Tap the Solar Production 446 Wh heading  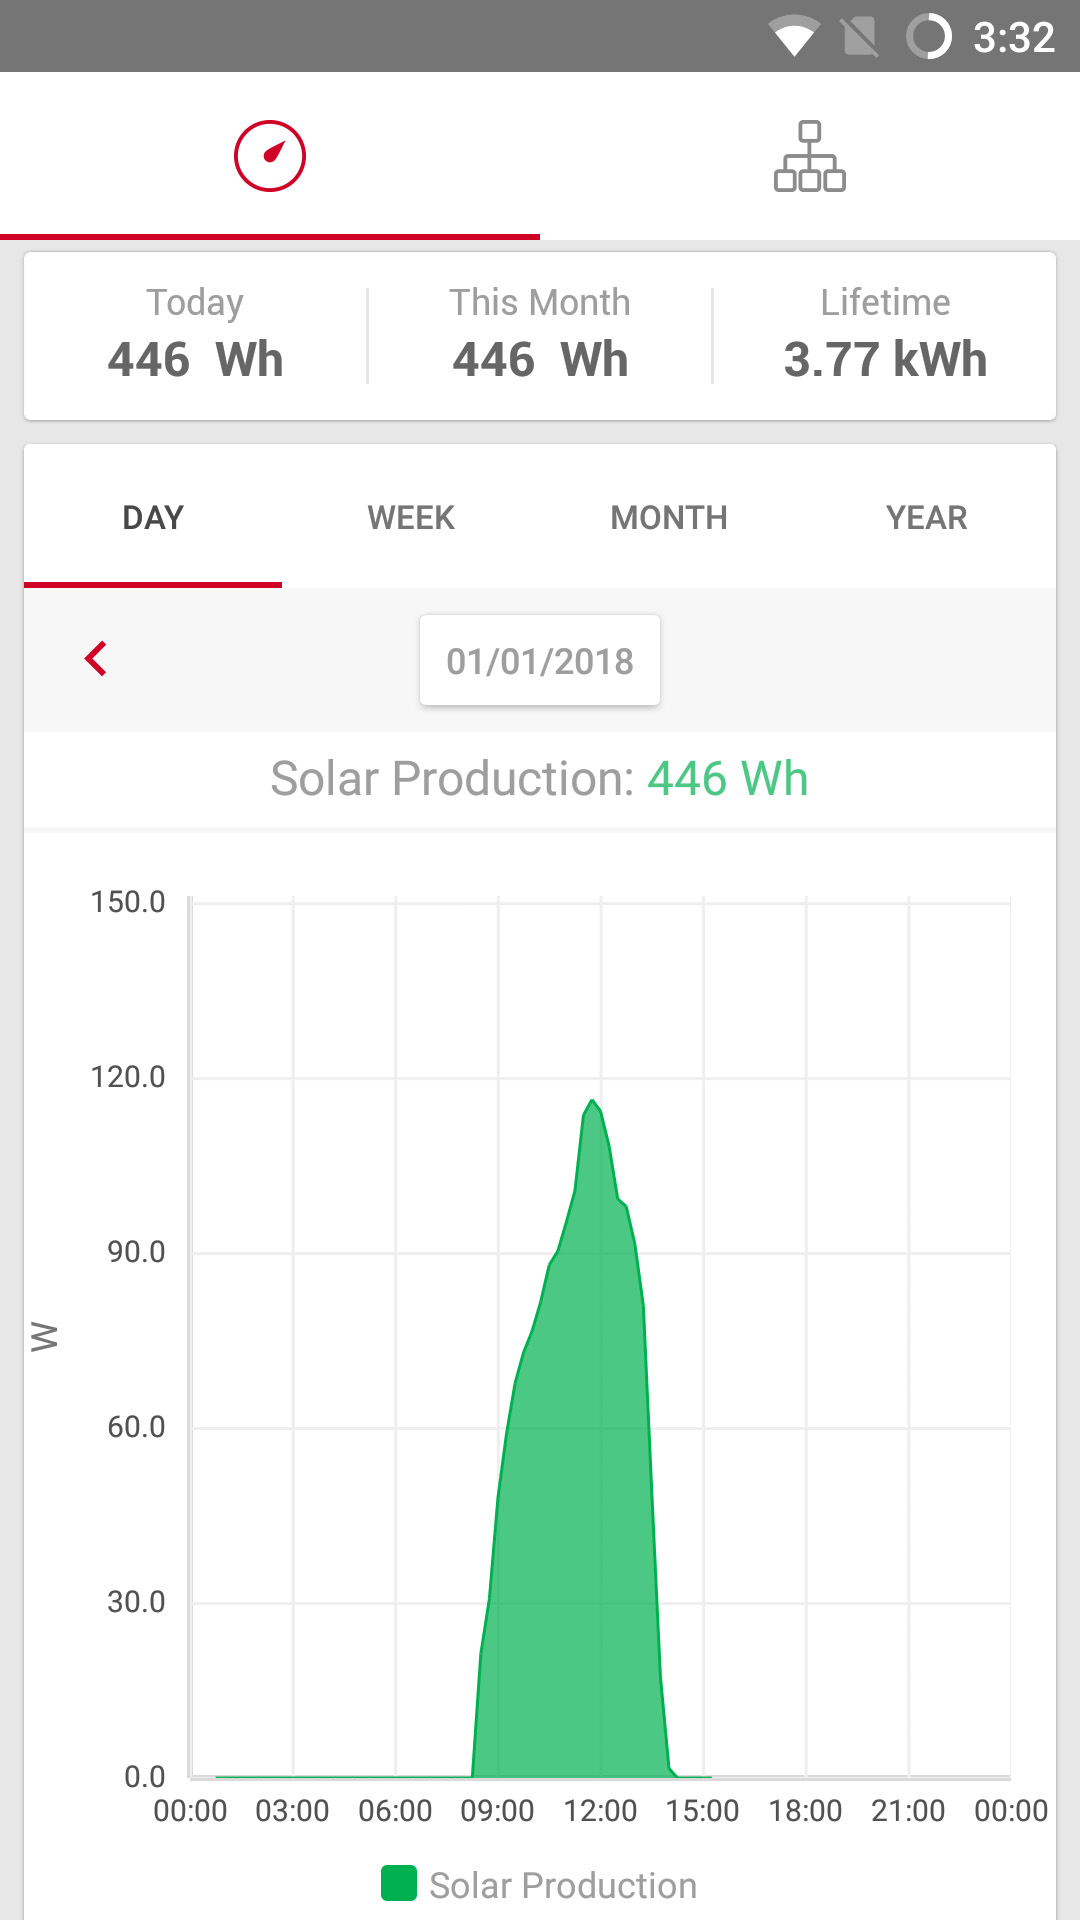(540, 779)
